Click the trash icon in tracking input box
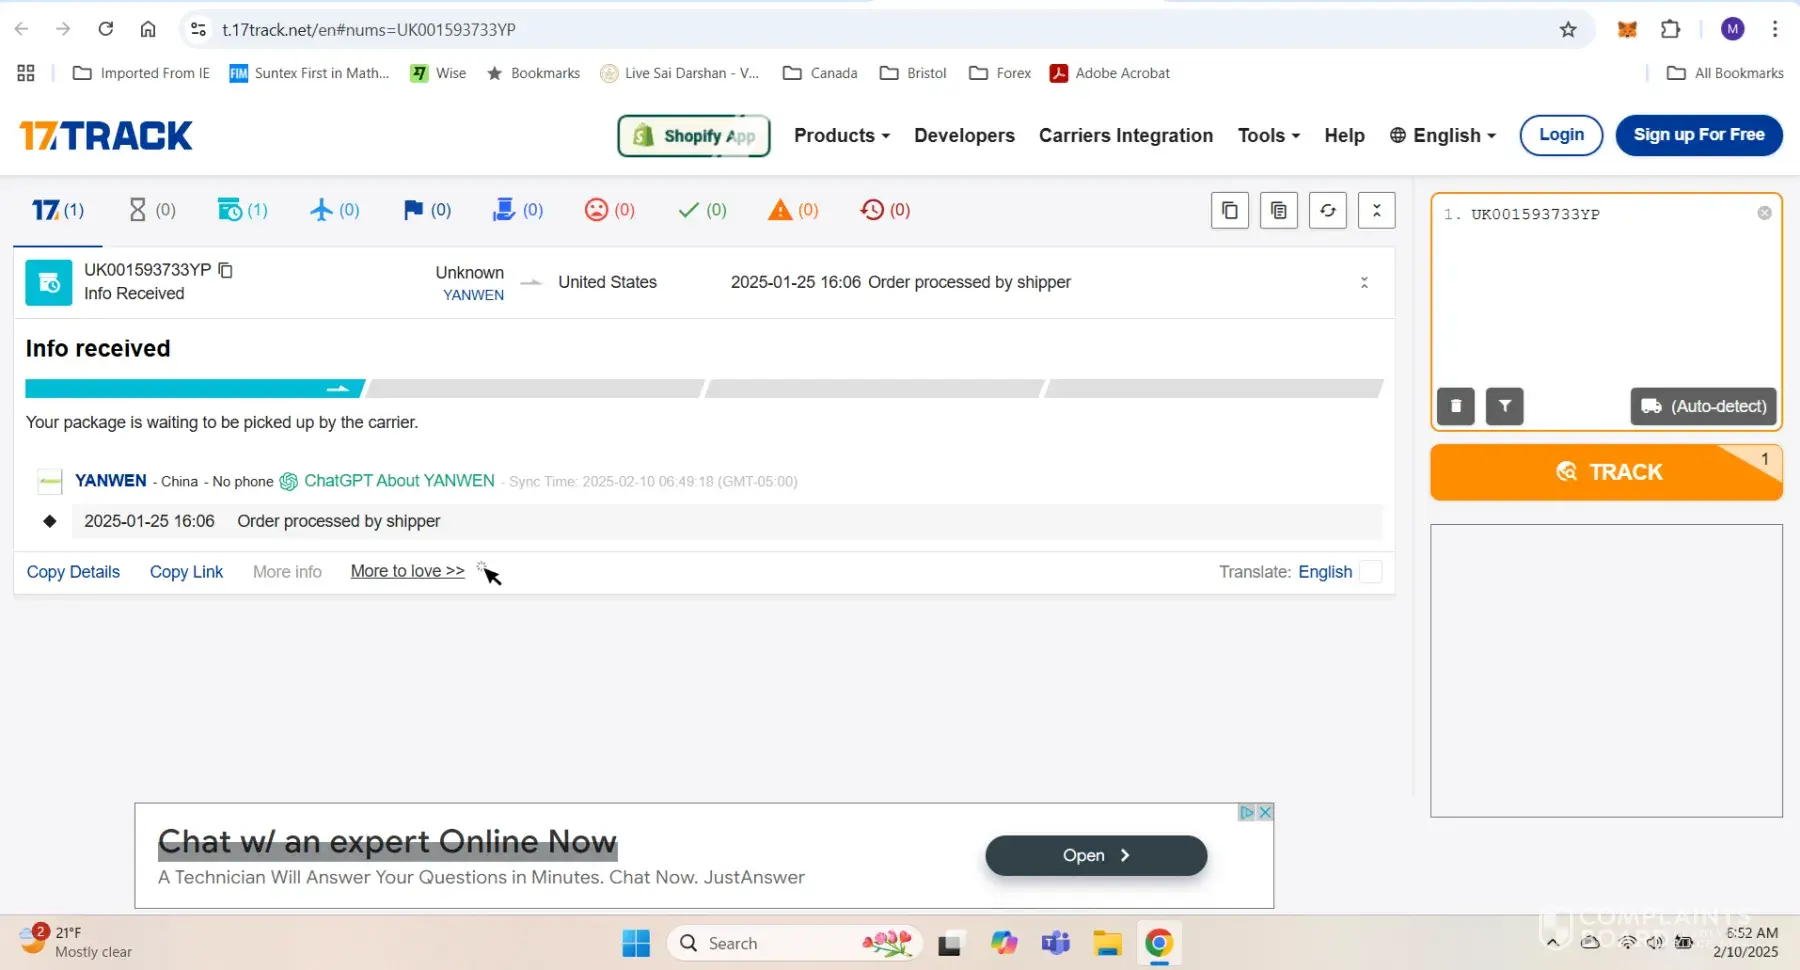Viewport: 1800px width, 970px height. tap(1455, 406)
